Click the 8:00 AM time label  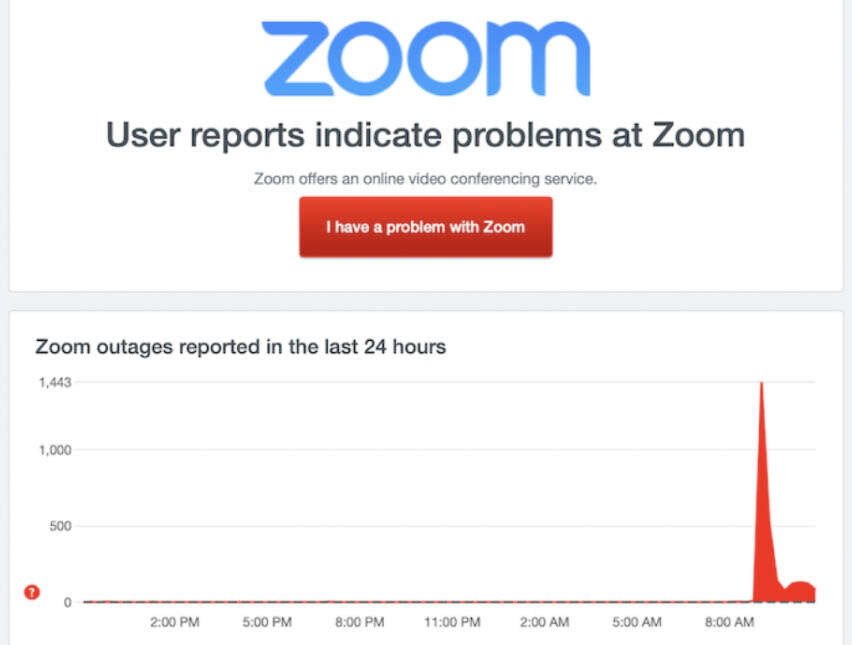click(x=730, y=623)
